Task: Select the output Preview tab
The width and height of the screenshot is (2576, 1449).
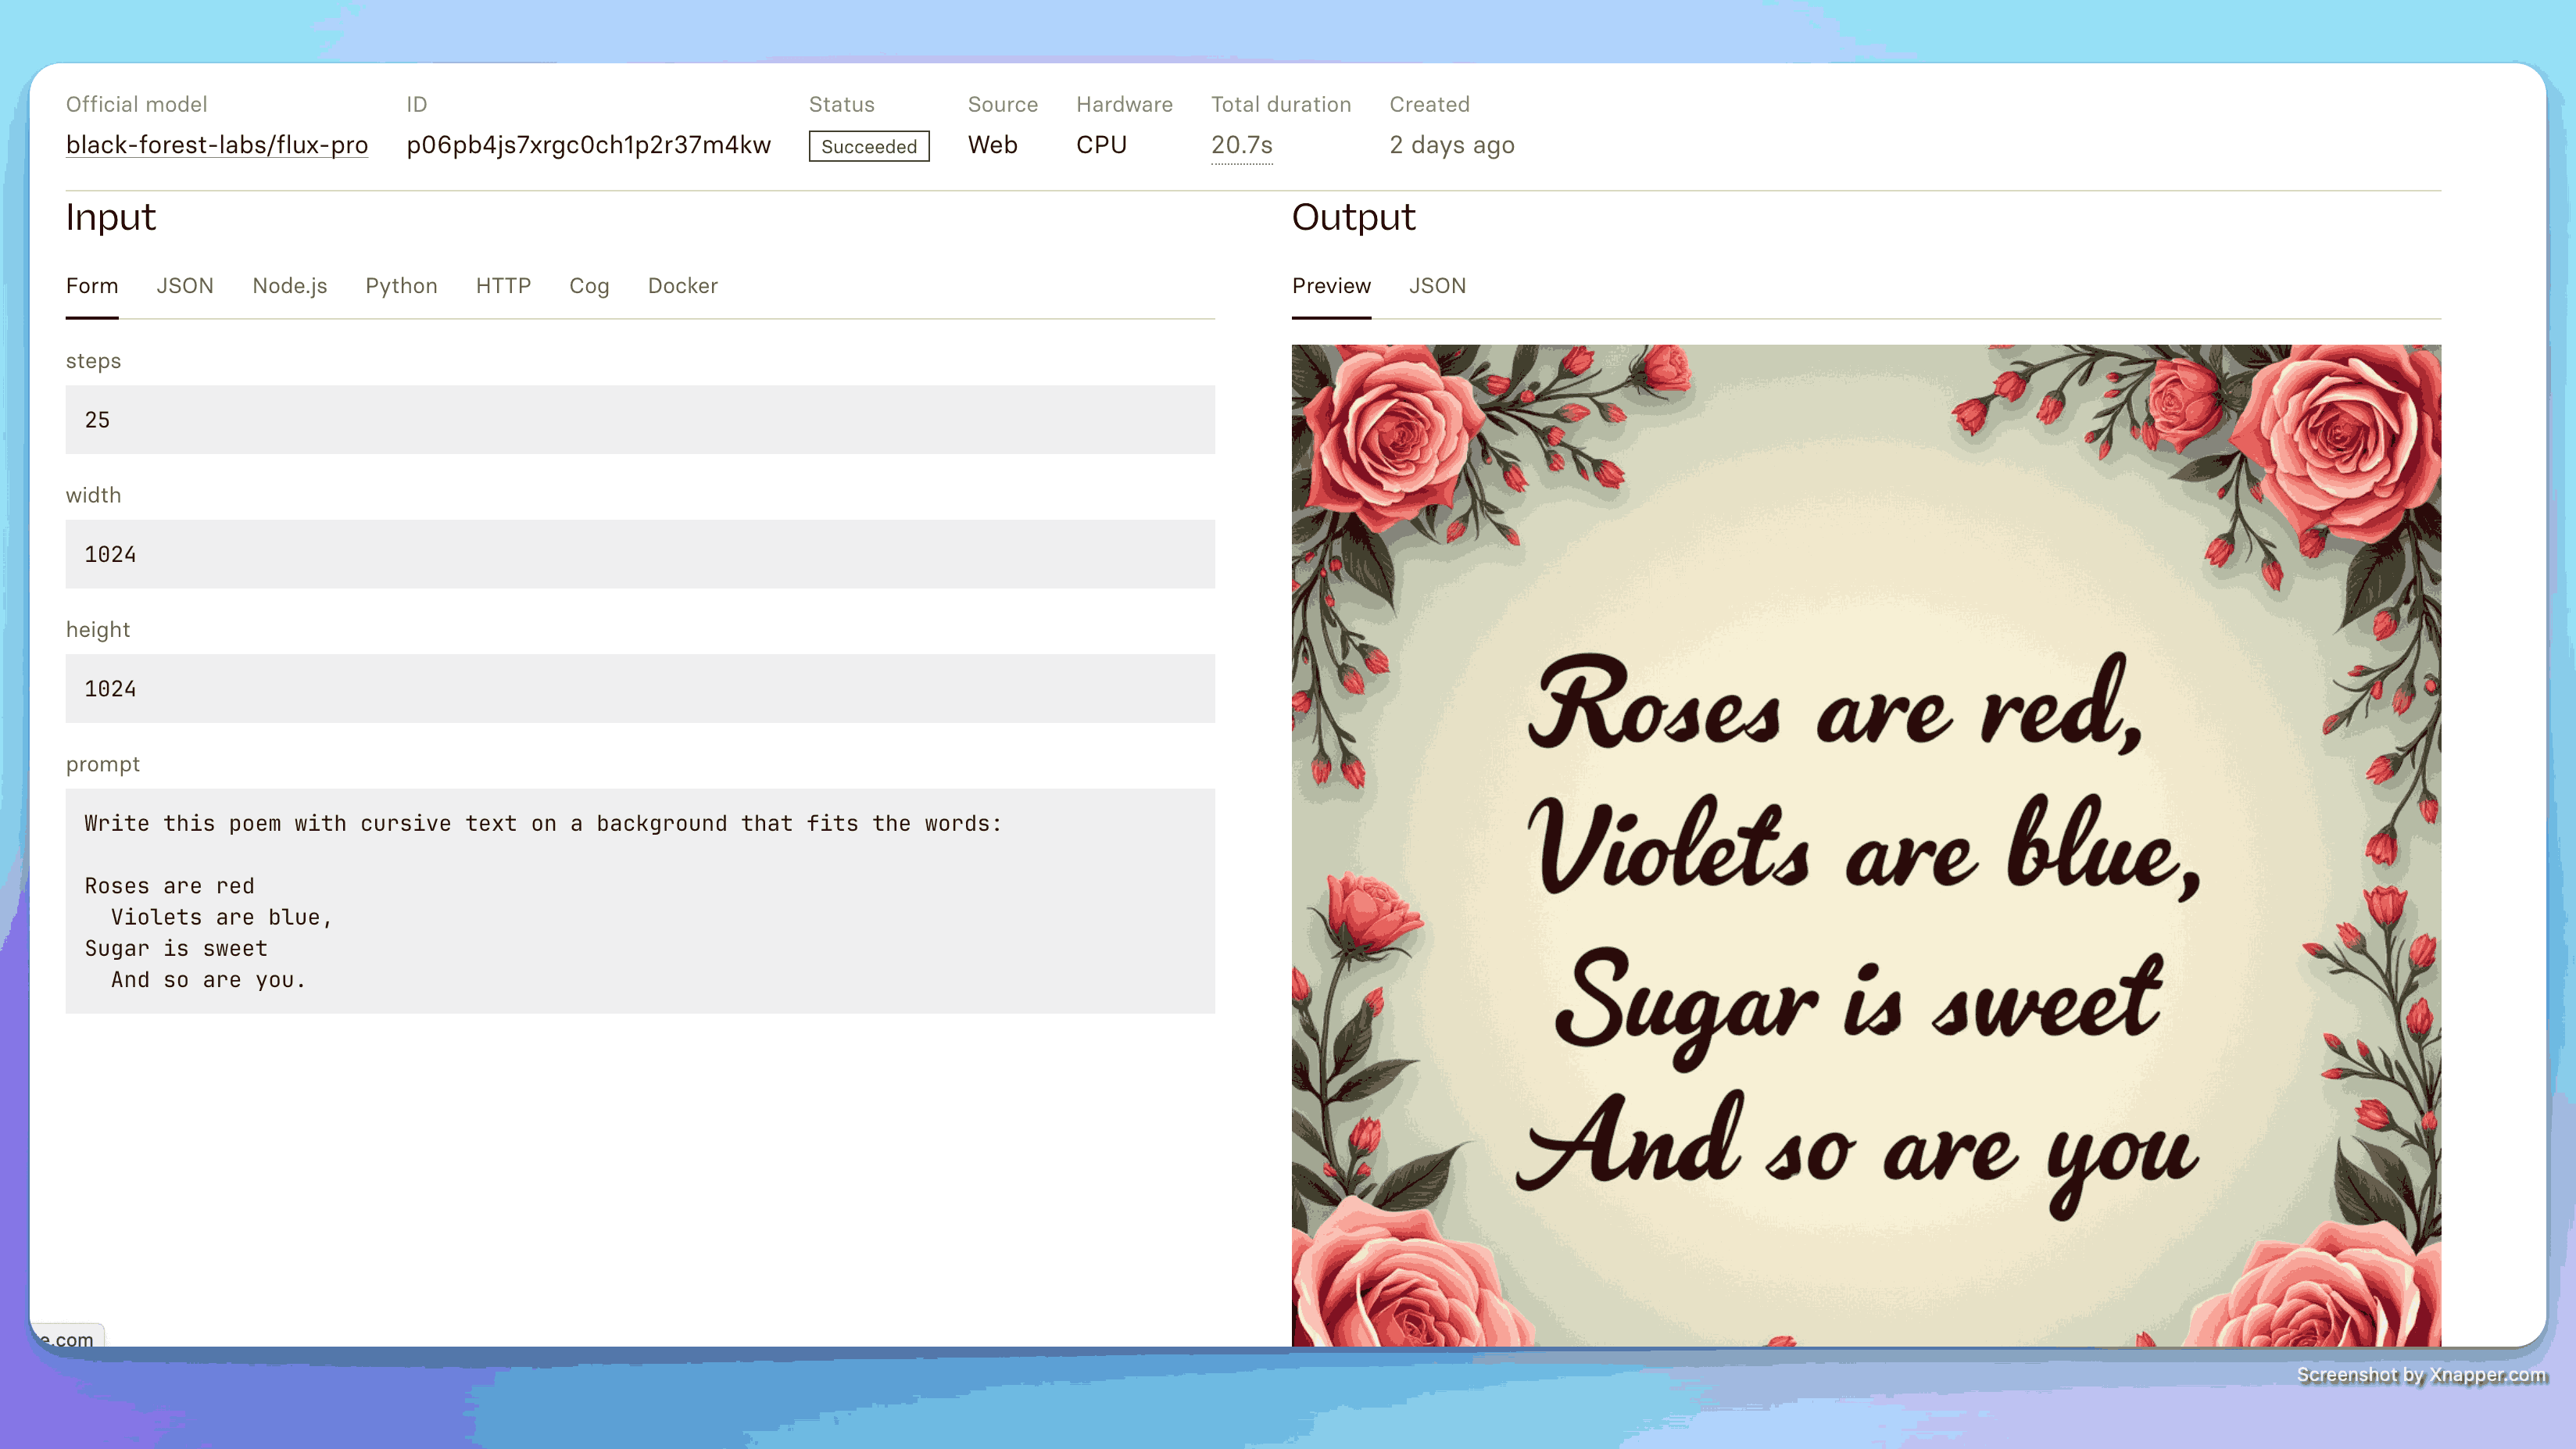Action: pyautogui.click(x=1331, y=286)
